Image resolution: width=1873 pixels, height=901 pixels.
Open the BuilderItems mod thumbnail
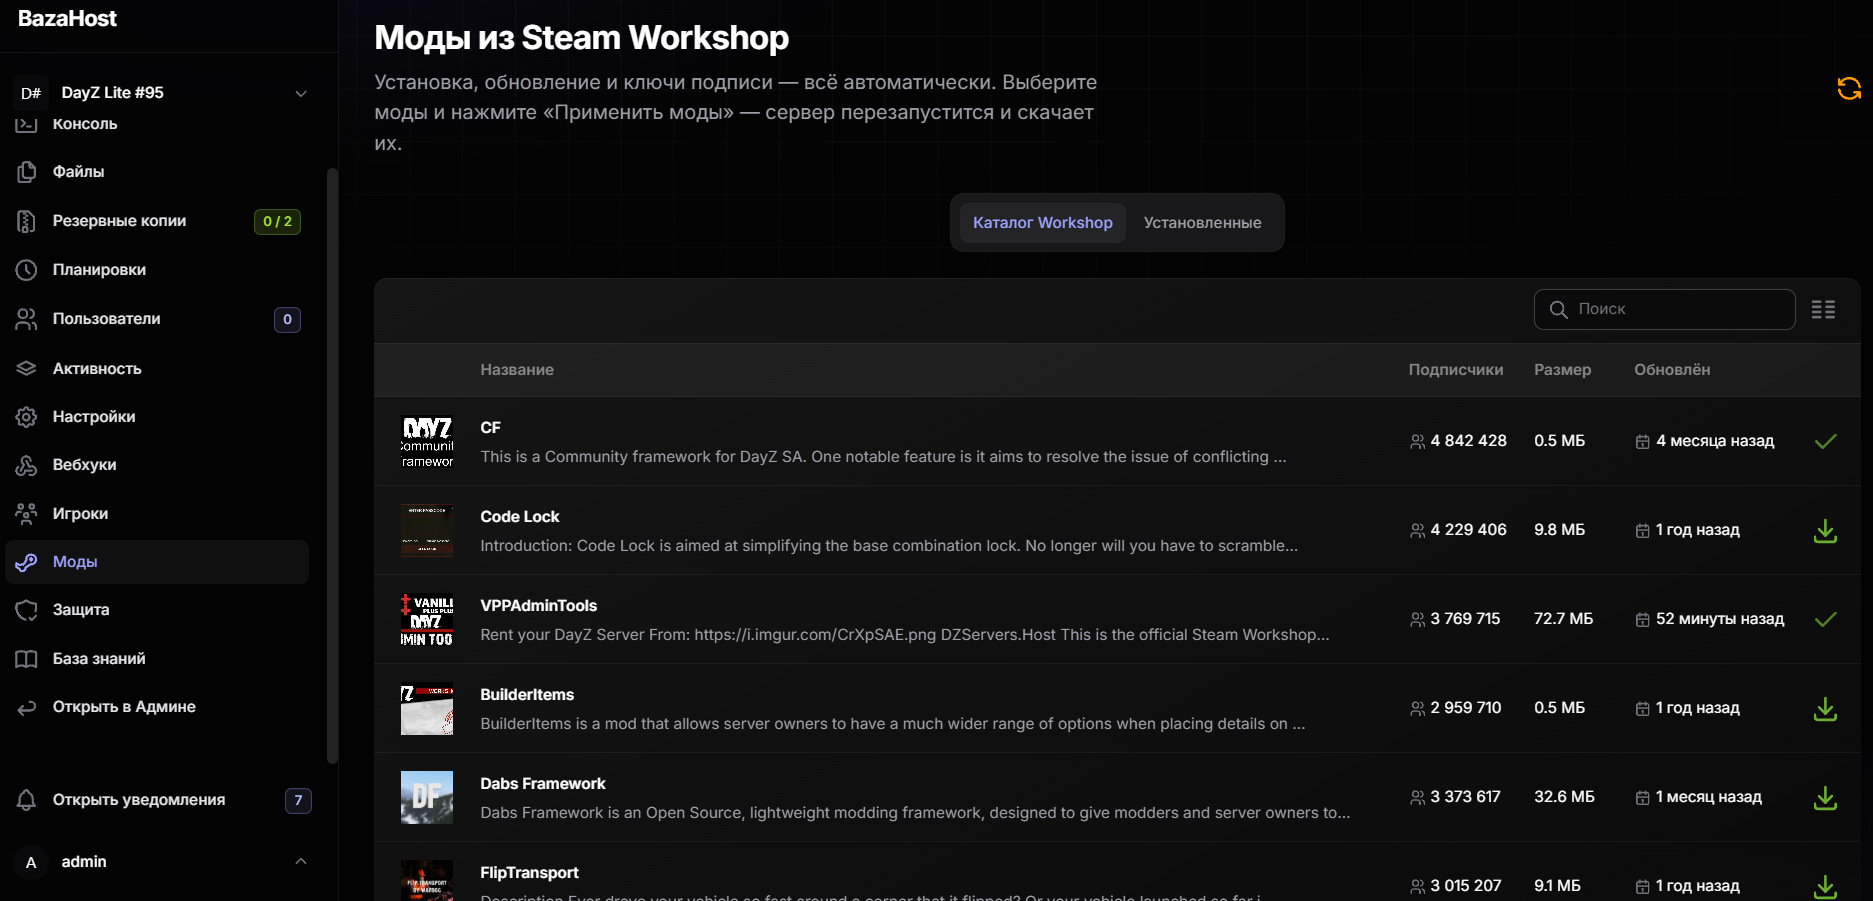point(427,709)
